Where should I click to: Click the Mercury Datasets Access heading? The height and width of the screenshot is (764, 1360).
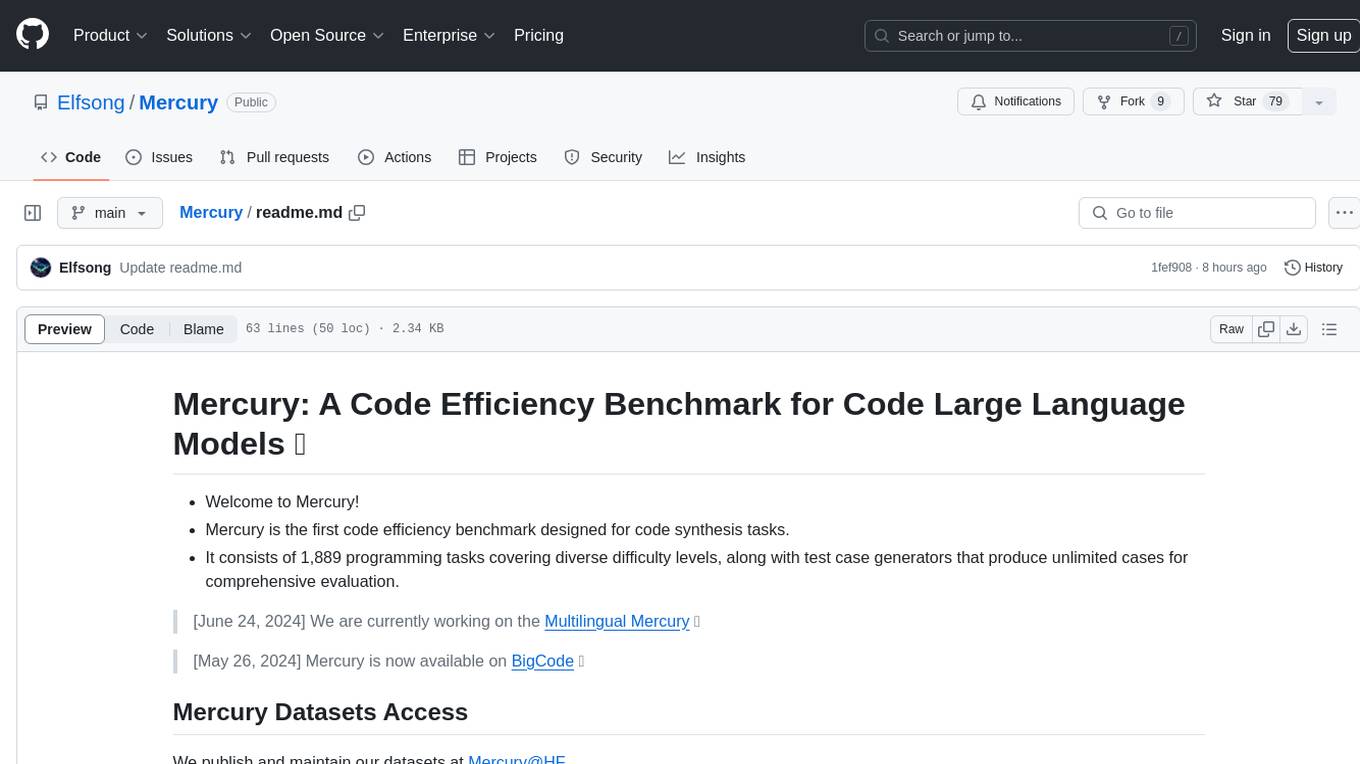pos(320,712)
